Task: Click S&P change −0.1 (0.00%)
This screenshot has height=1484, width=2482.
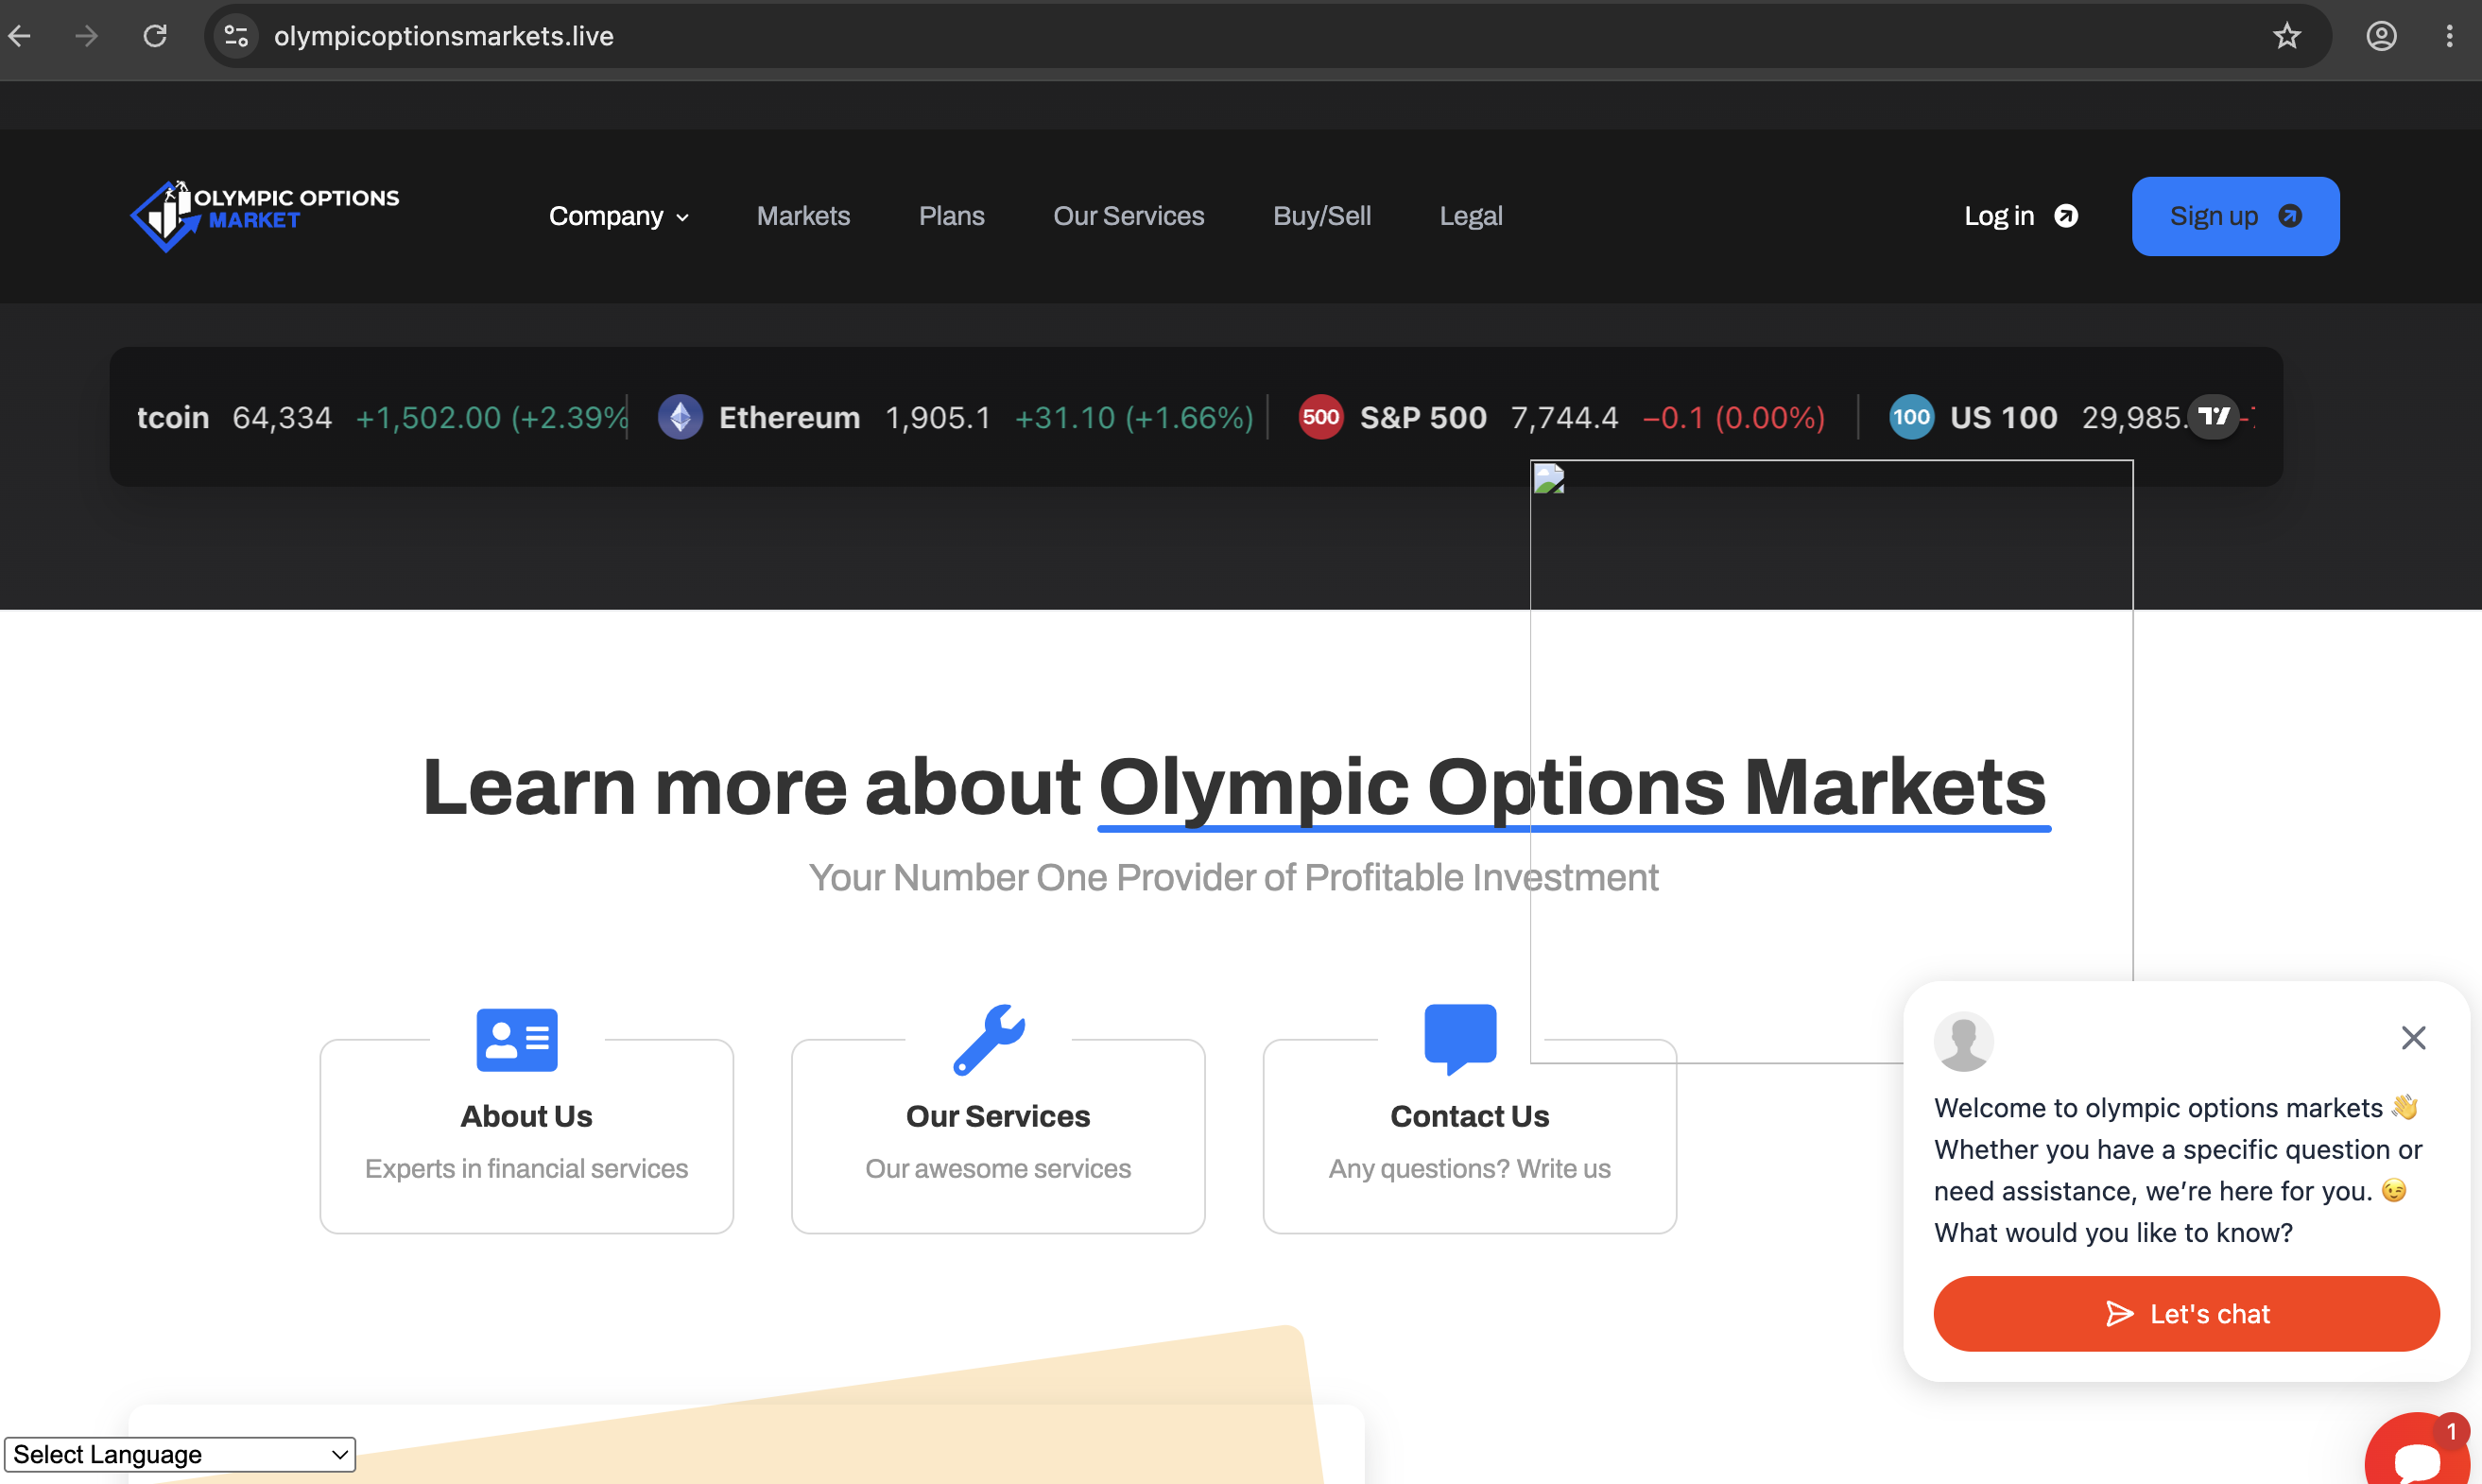Action: tap(1734, 417)
